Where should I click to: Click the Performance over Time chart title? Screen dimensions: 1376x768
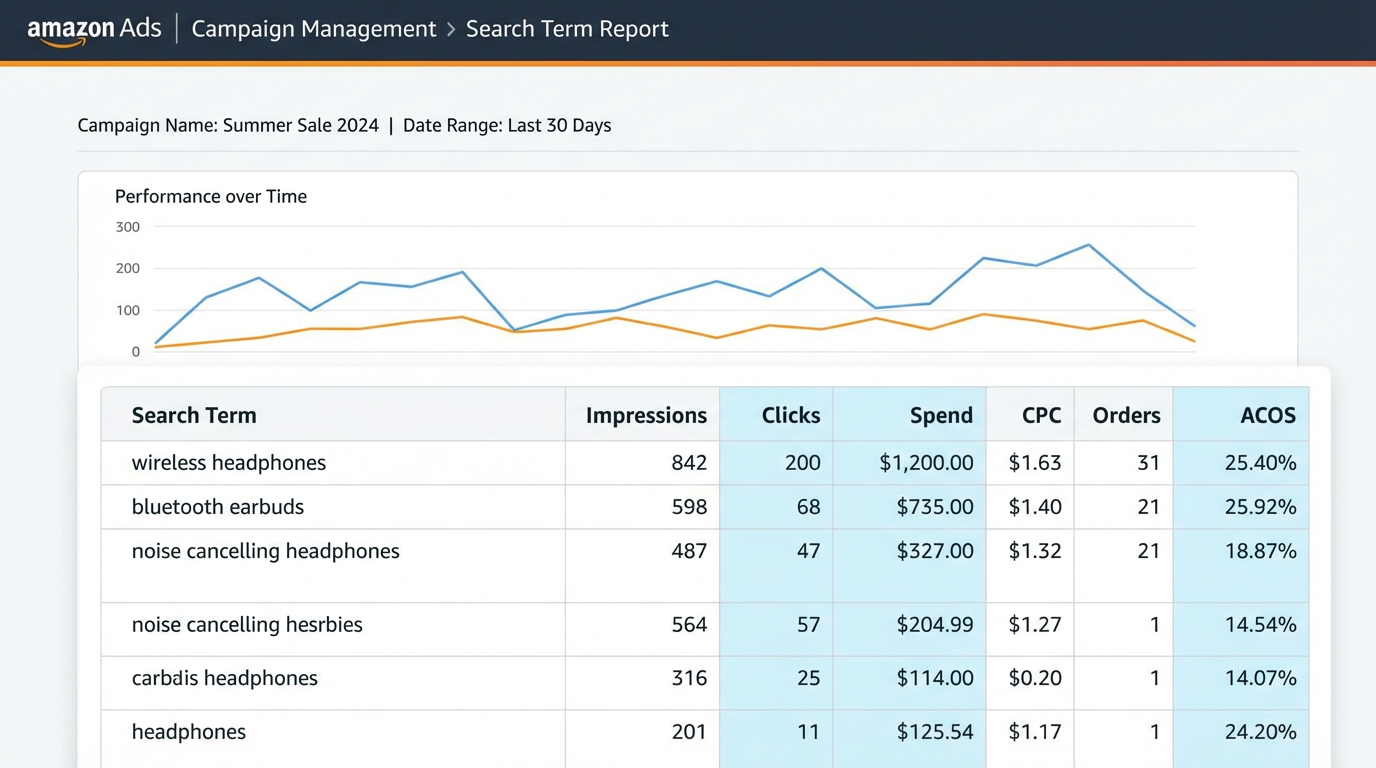tap(210, 196)
